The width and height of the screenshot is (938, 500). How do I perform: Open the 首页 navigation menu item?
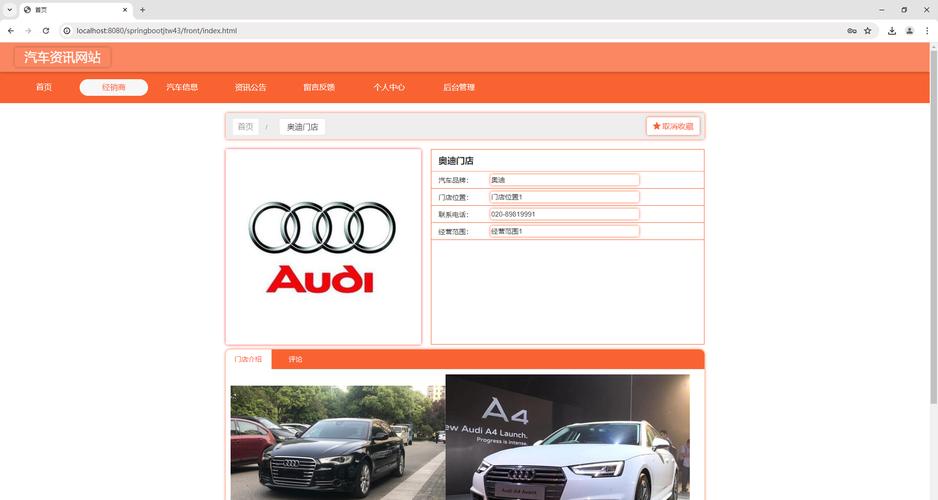[44, 87]
